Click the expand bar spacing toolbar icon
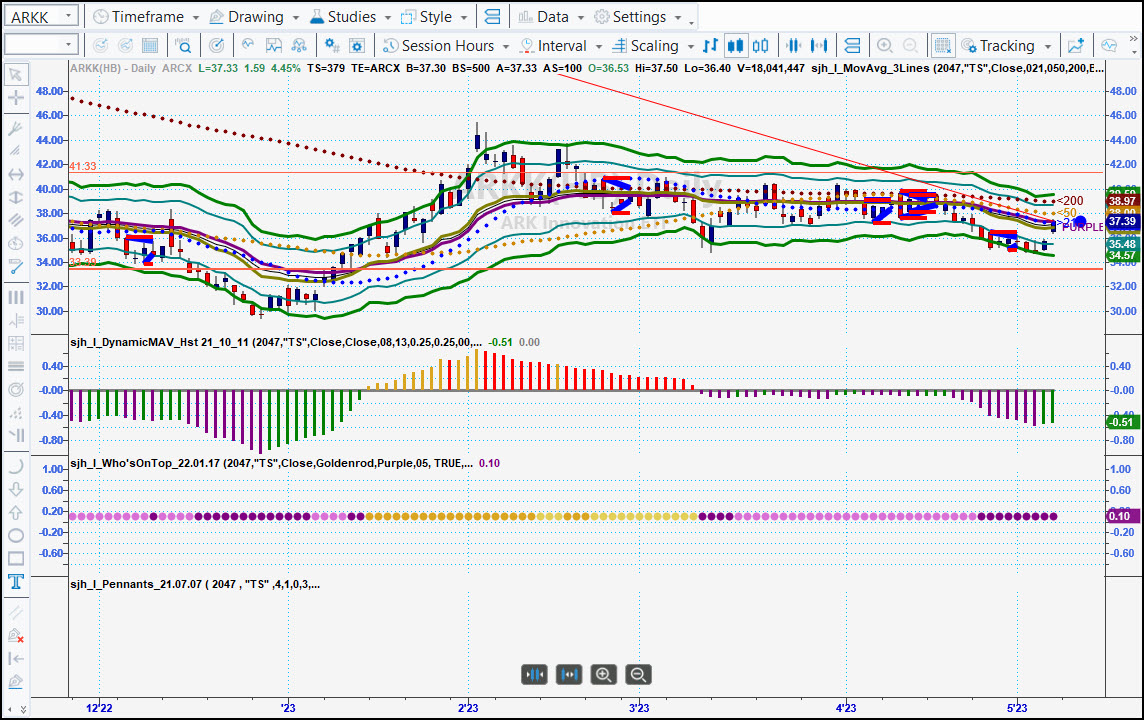This screenshot has width=1144, height=720. [x=819, y=45]
